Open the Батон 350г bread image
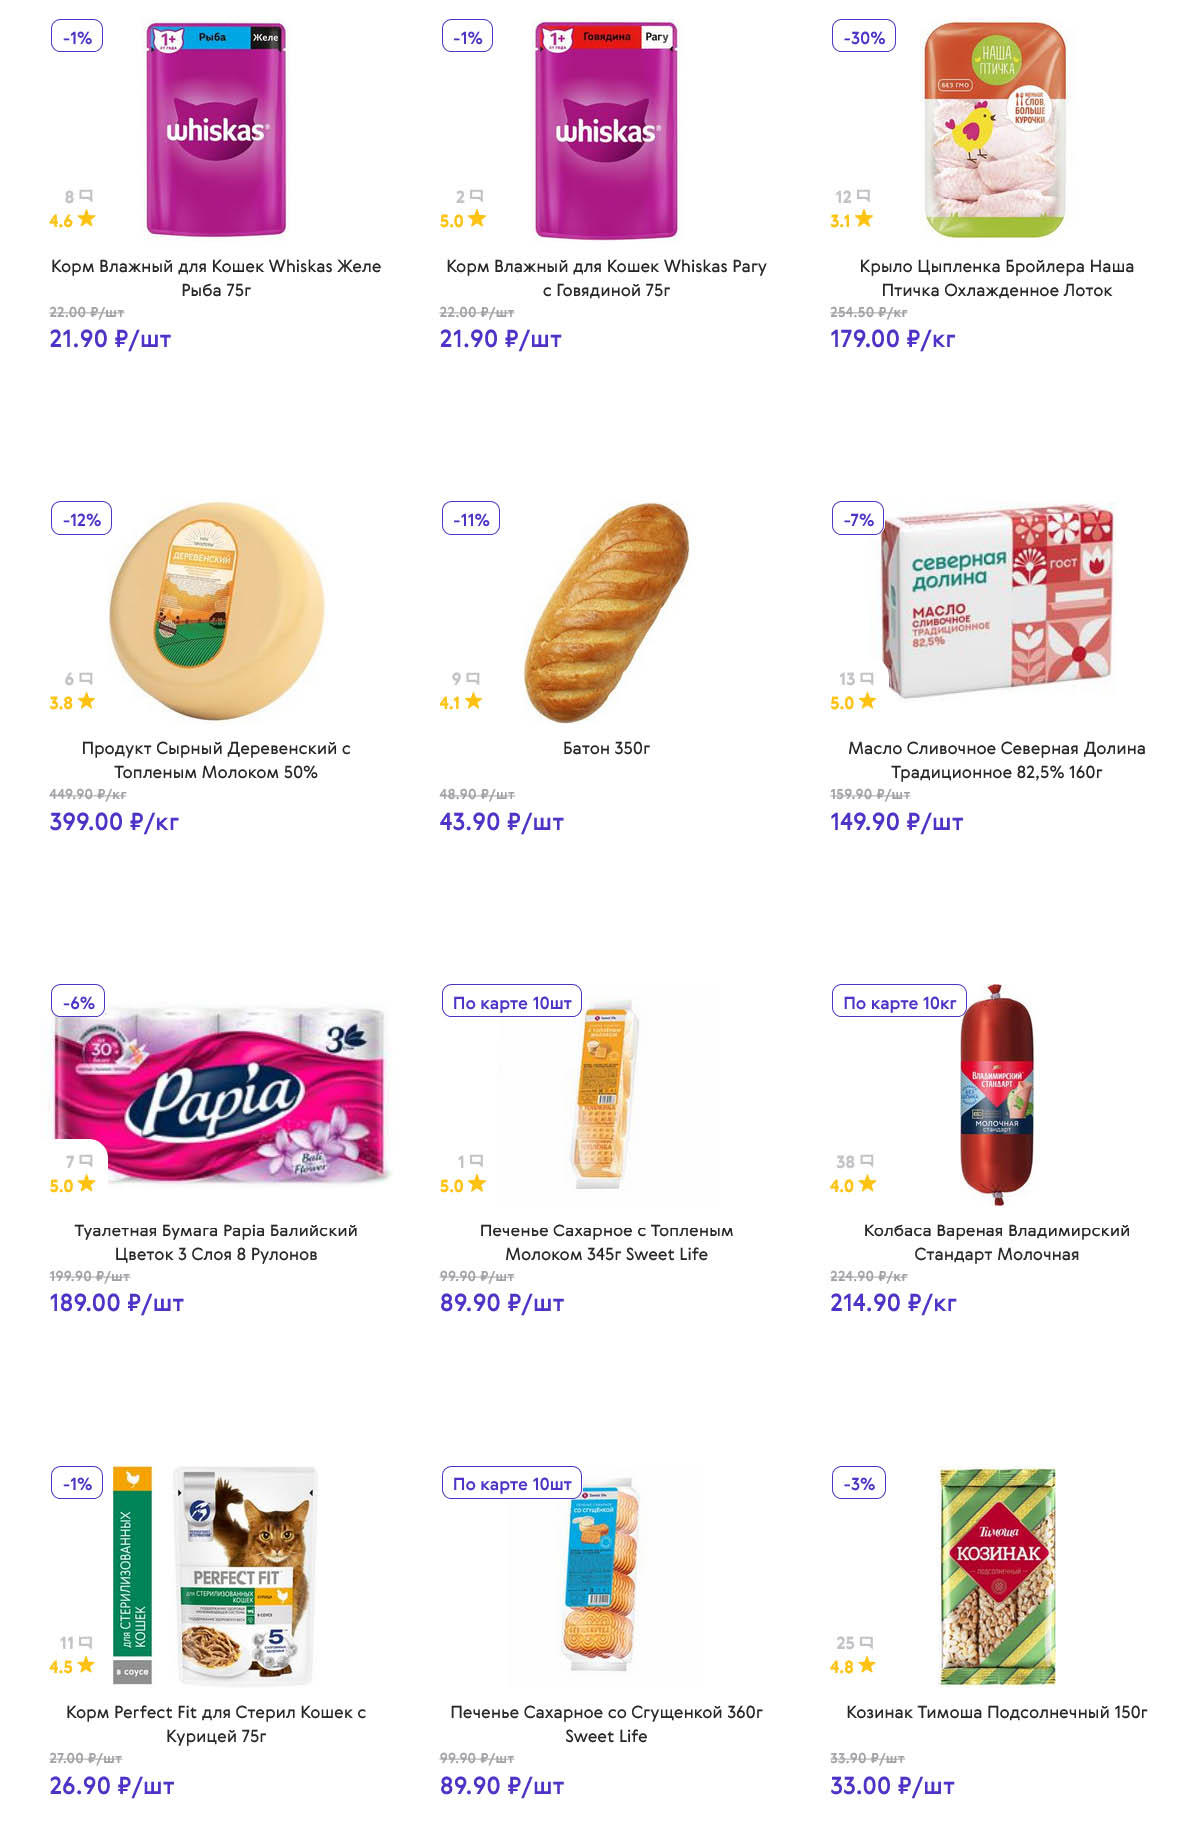 click(x=606, y=612)
